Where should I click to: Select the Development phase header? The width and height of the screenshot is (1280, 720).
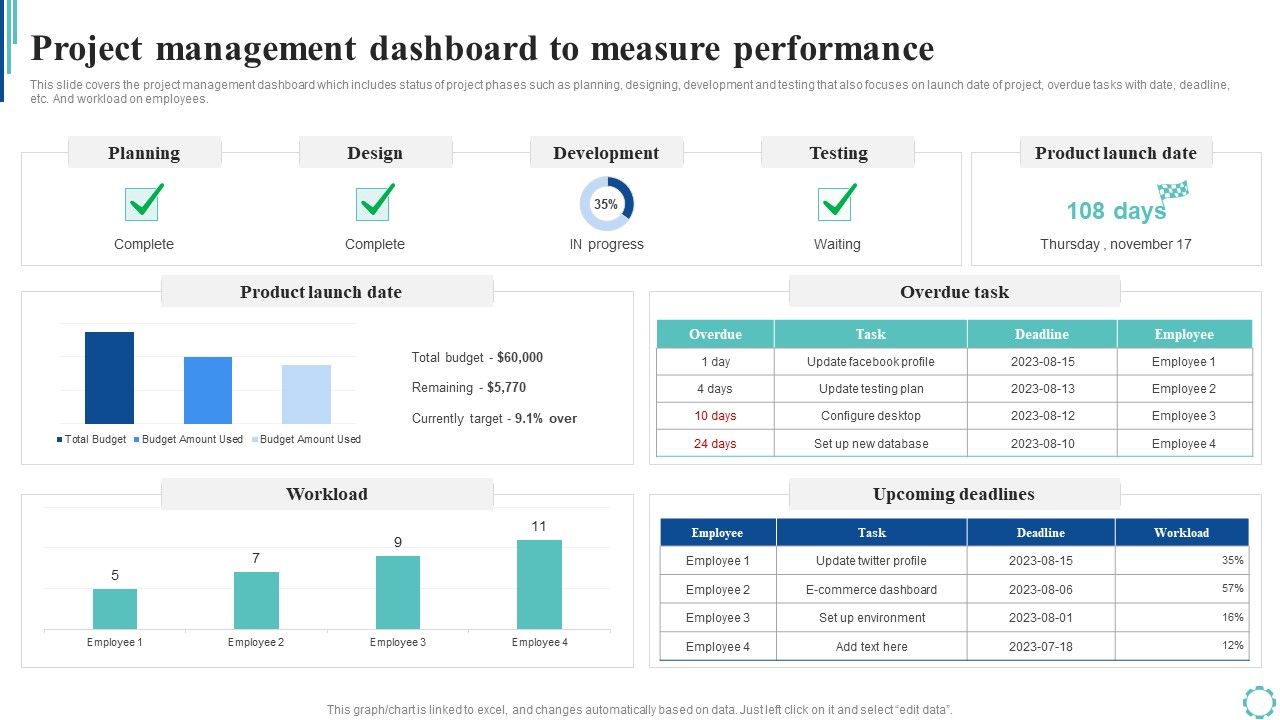tap(606, 153)
